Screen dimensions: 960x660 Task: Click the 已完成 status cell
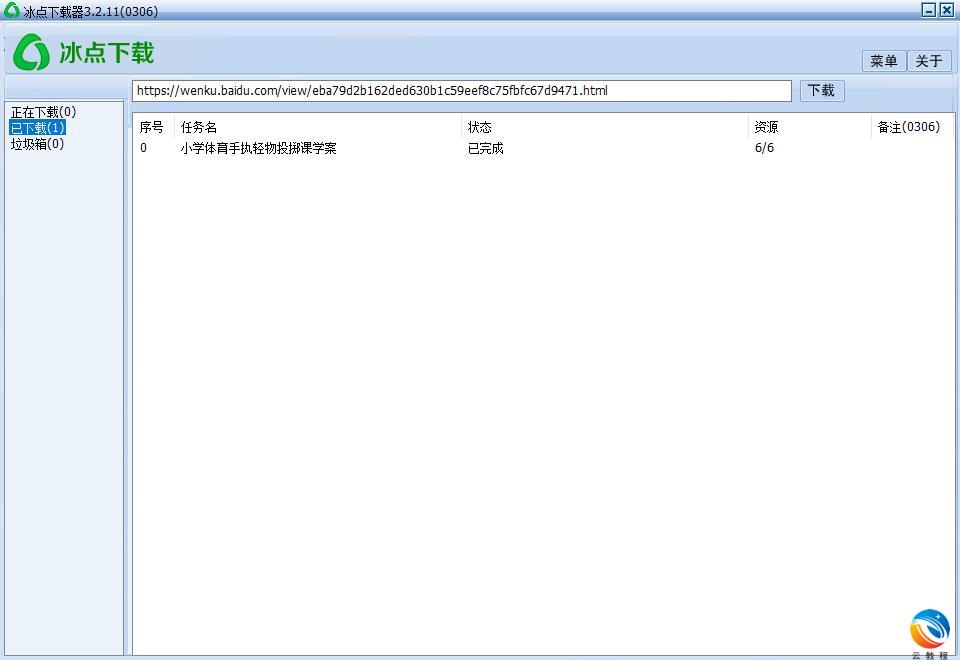(x=486, y=148)
